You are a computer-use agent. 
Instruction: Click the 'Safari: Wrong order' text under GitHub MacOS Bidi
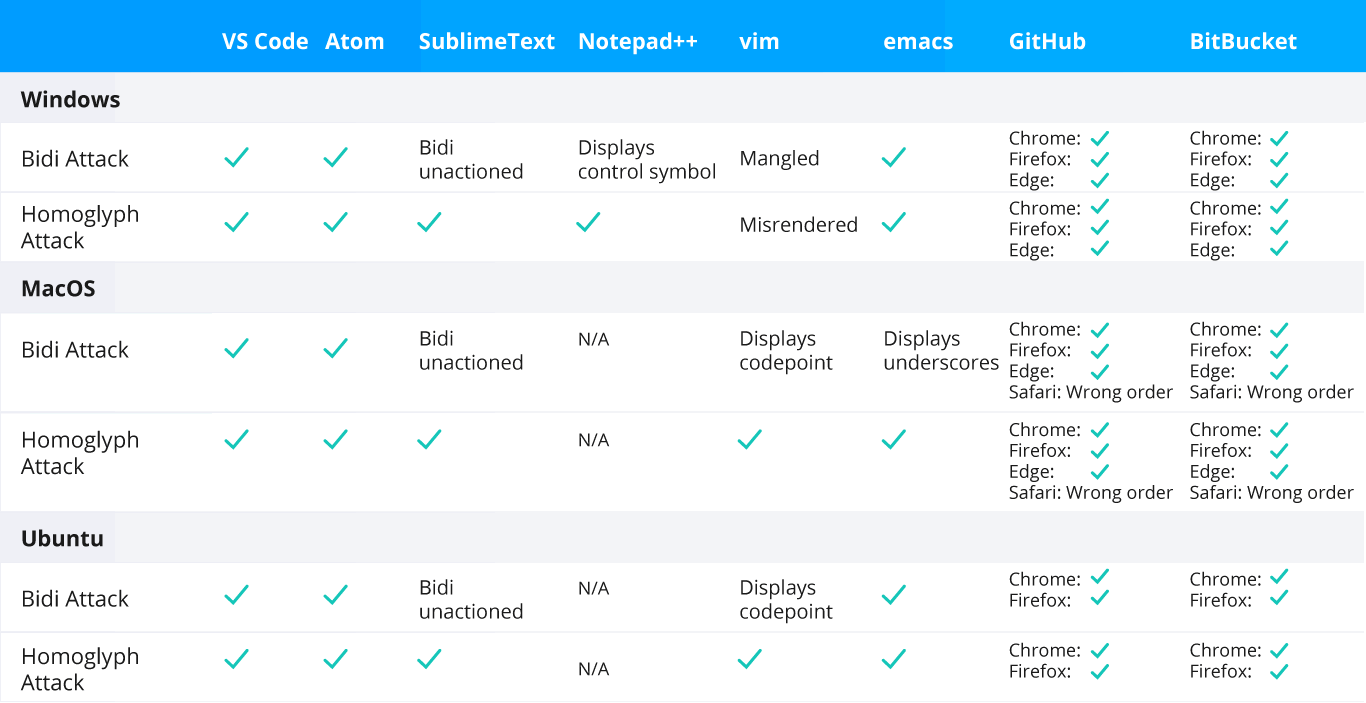pyautogui.click(x=1091, y=392)
